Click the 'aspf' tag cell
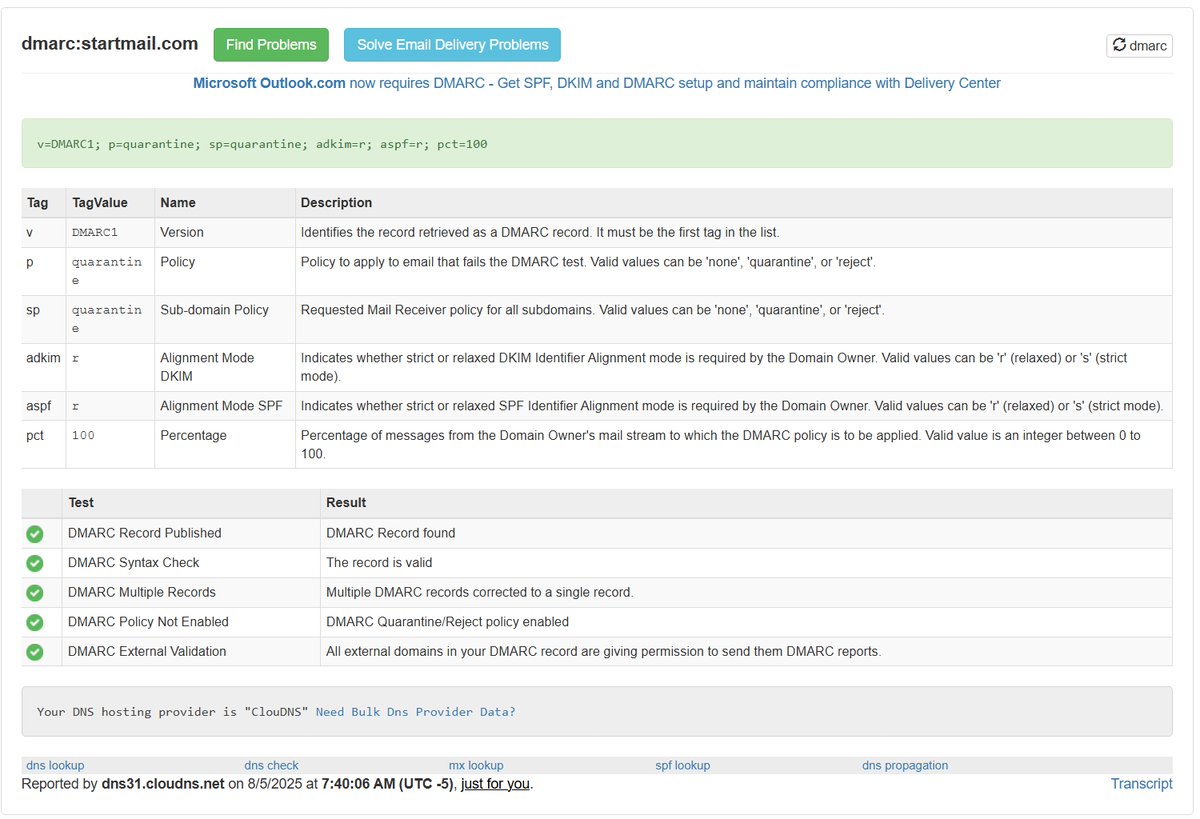The width and height of the screenshot is (1200, 819). click(44, 407)
